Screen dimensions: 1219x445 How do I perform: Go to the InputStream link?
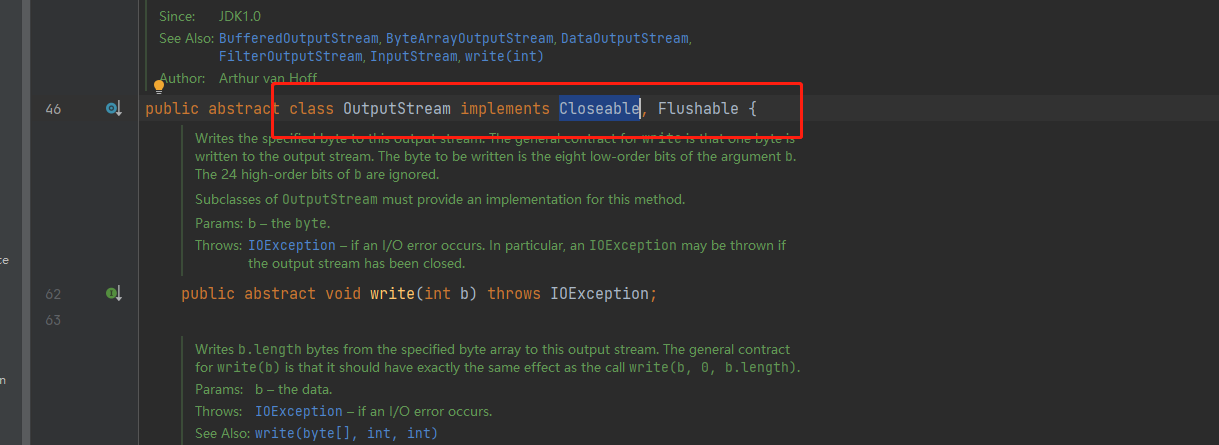point(415,56)
